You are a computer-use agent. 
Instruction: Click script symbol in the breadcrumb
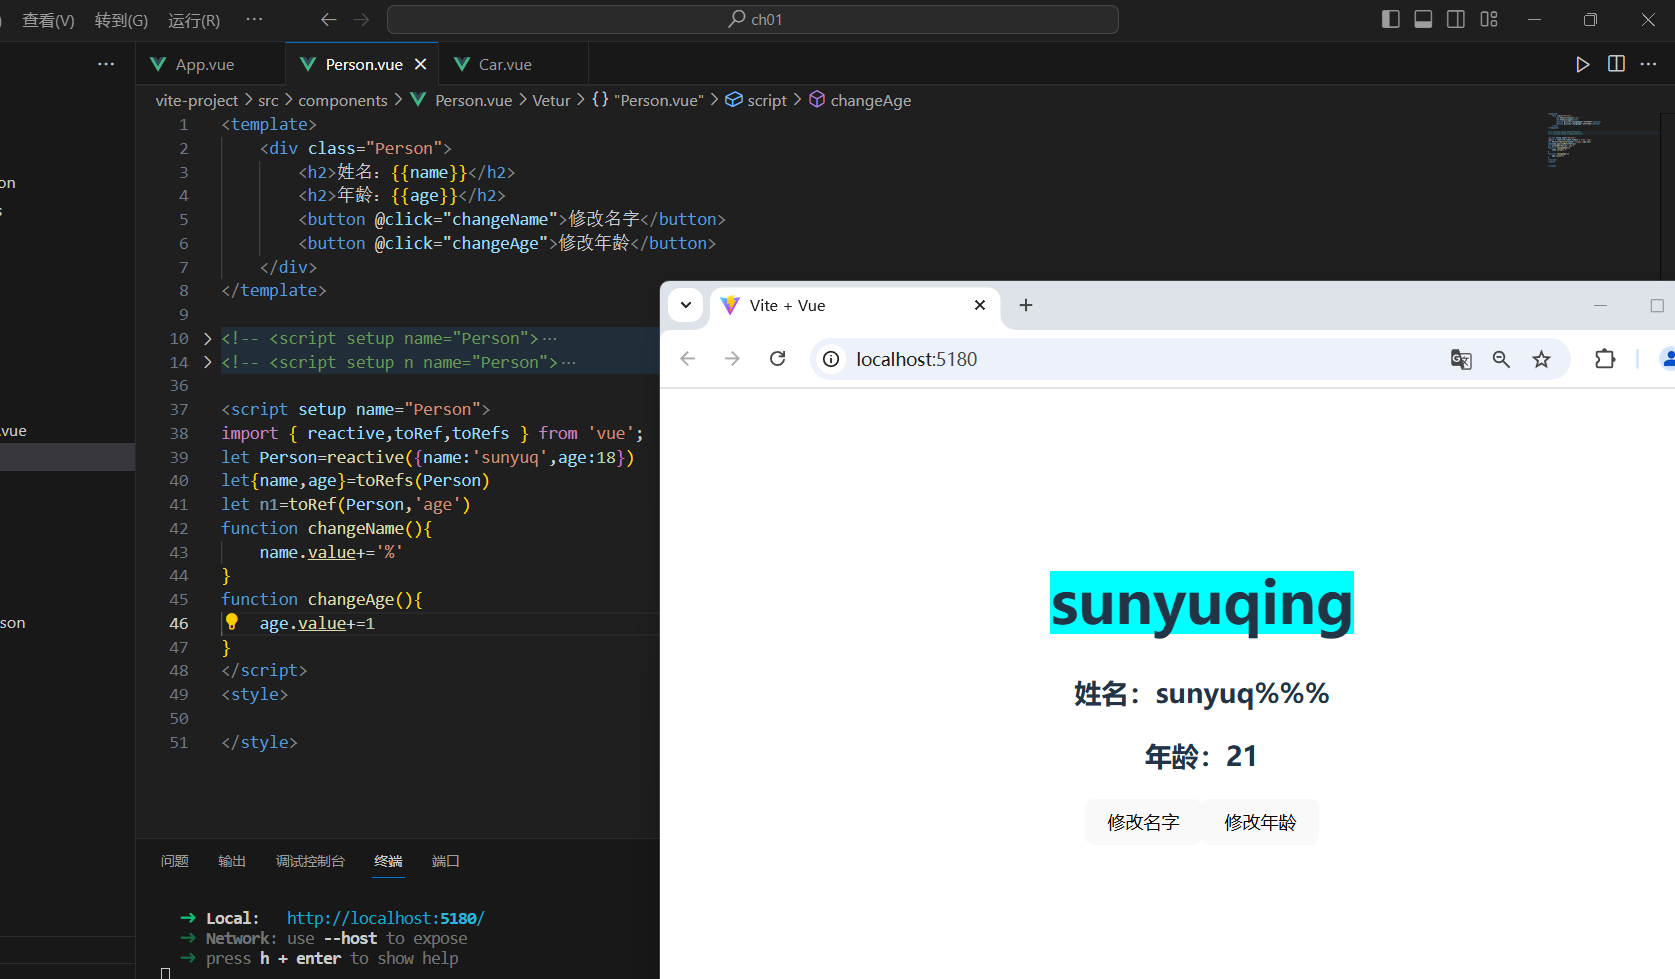click(756, 100)
